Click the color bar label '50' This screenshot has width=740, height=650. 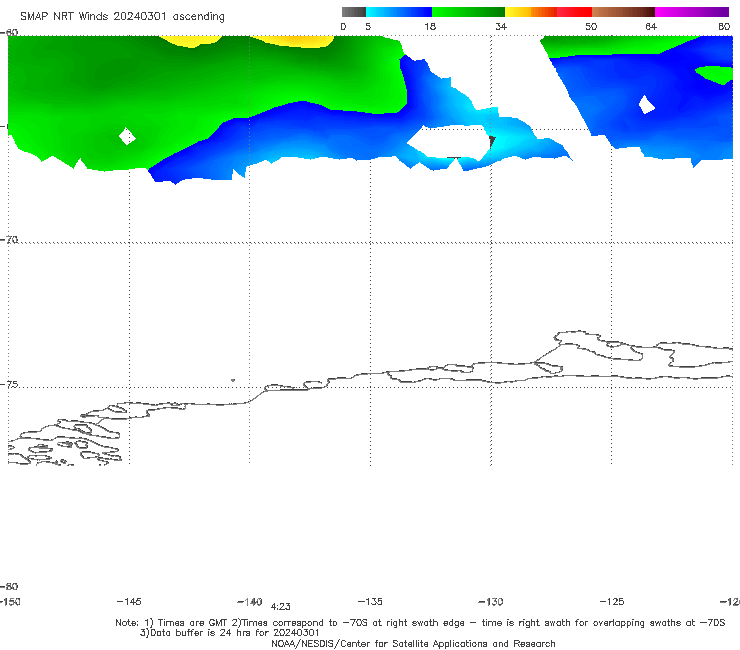tap(591, 26)
